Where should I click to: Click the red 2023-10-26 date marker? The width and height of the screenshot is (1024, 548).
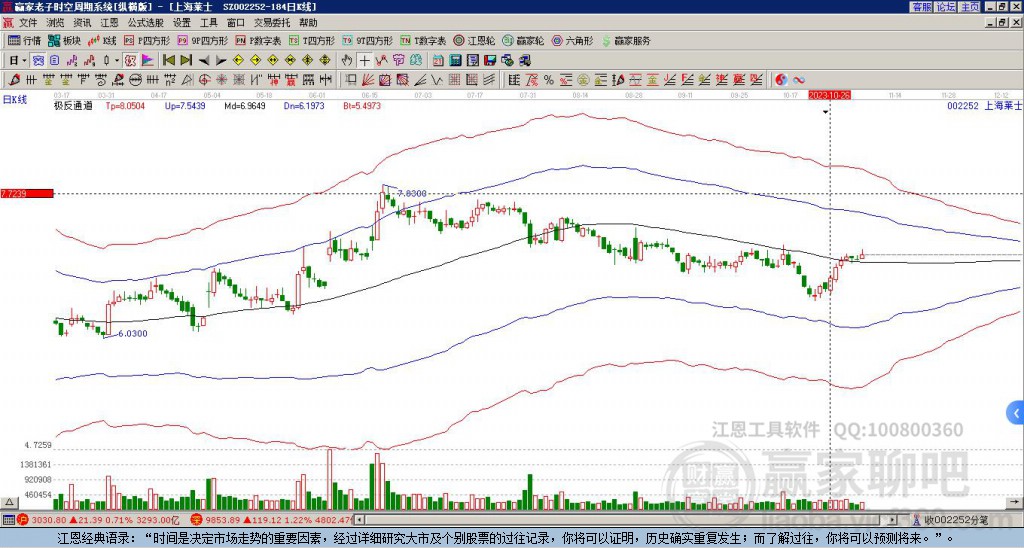click(x=829, y=95)
